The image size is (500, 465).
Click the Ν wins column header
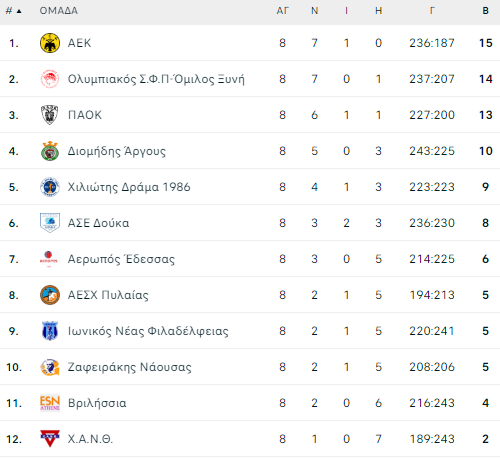pyautogui.click(x=314, y=11)
